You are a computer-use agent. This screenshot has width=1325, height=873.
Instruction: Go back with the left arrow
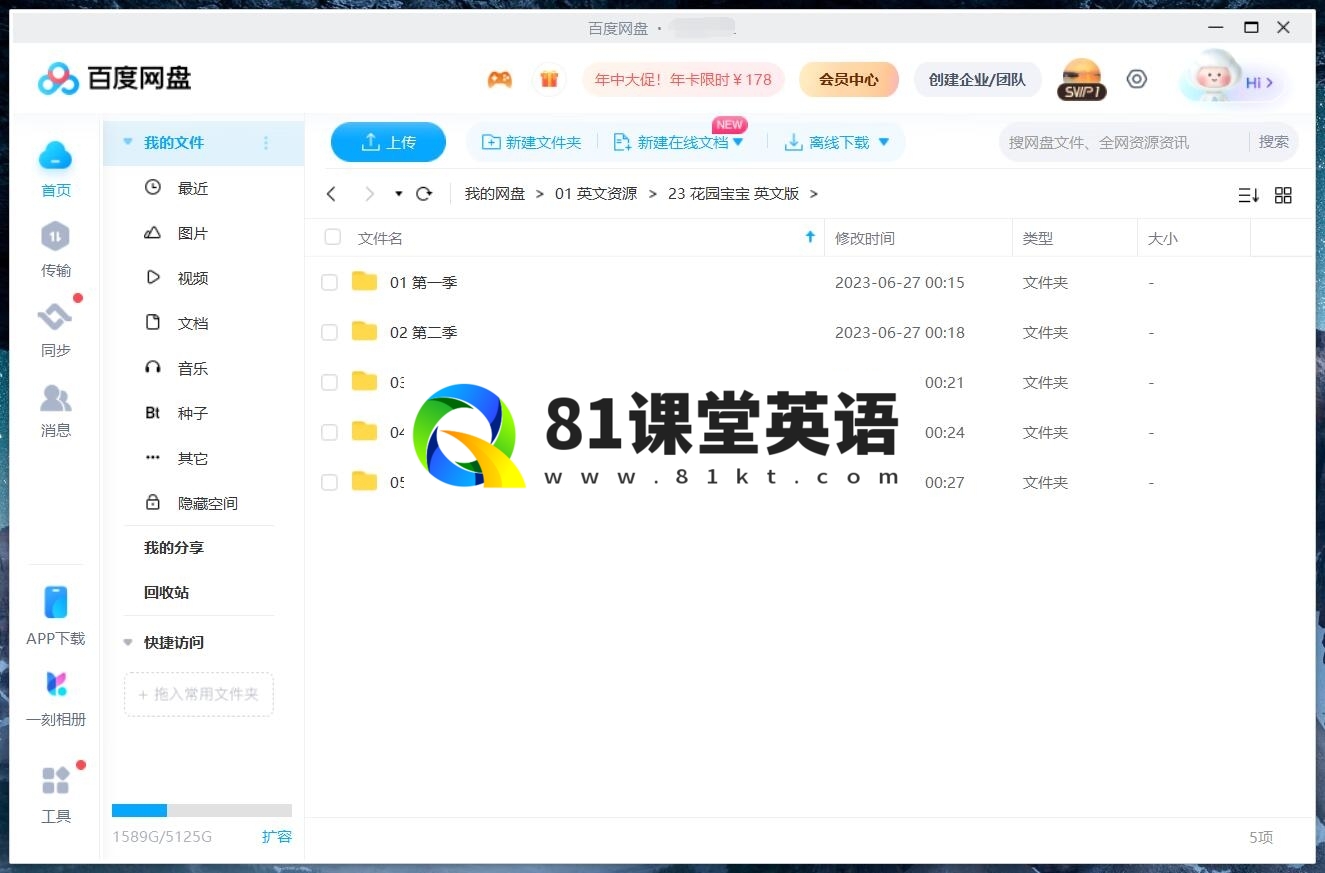coord(332,194)
